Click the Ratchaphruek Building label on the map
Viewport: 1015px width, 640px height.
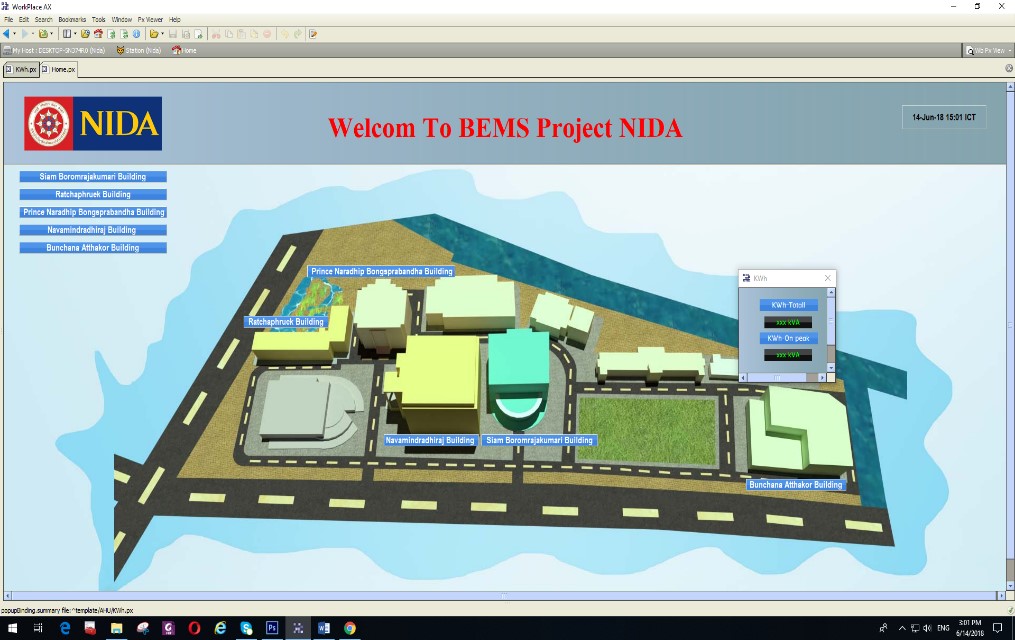tap(285, 322)
